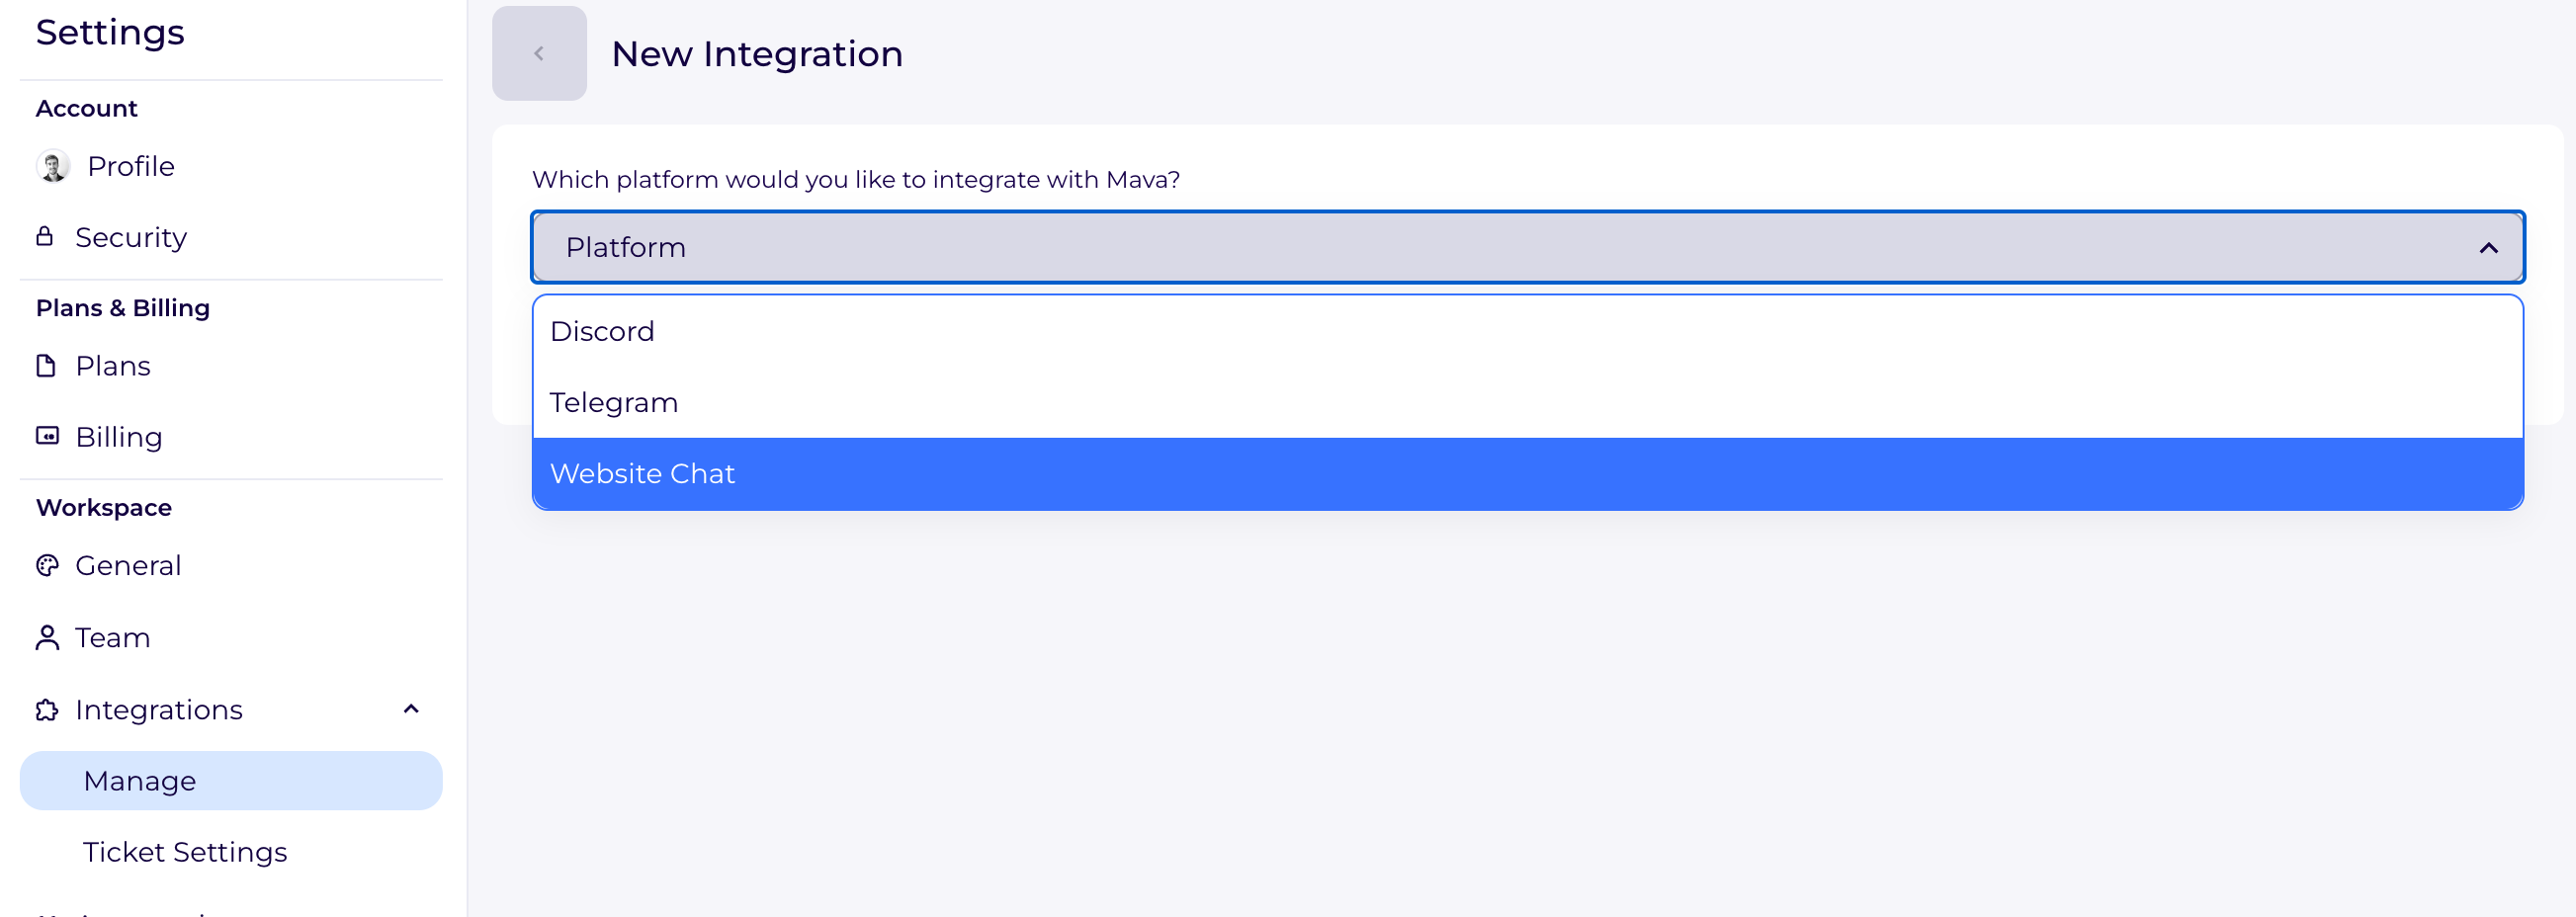Click the Integrations puzzle icon

47,710
